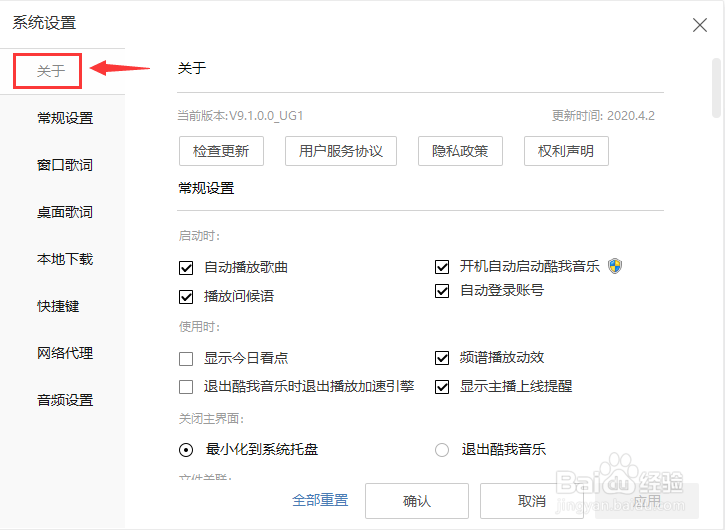This screenshot has height=530, width=725.
Task: Click the 关闭主界面: label
Action: 211,419
